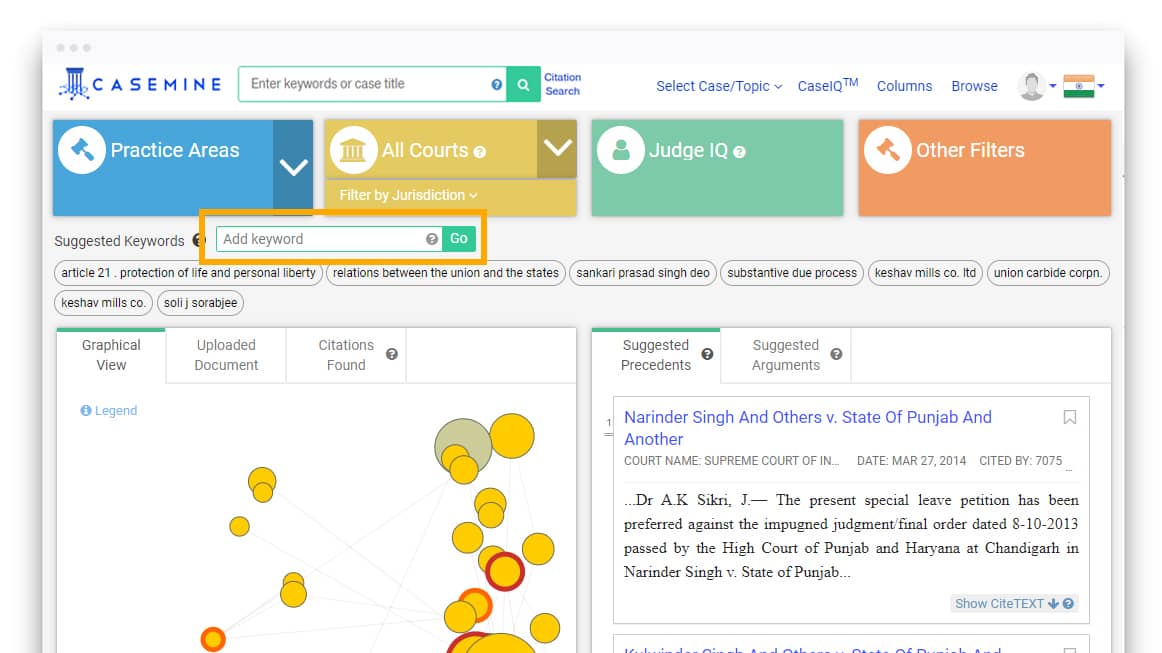
Task: Open the Narinder Singh case title link
Action: pyautogui.click(x=808, y=417)
